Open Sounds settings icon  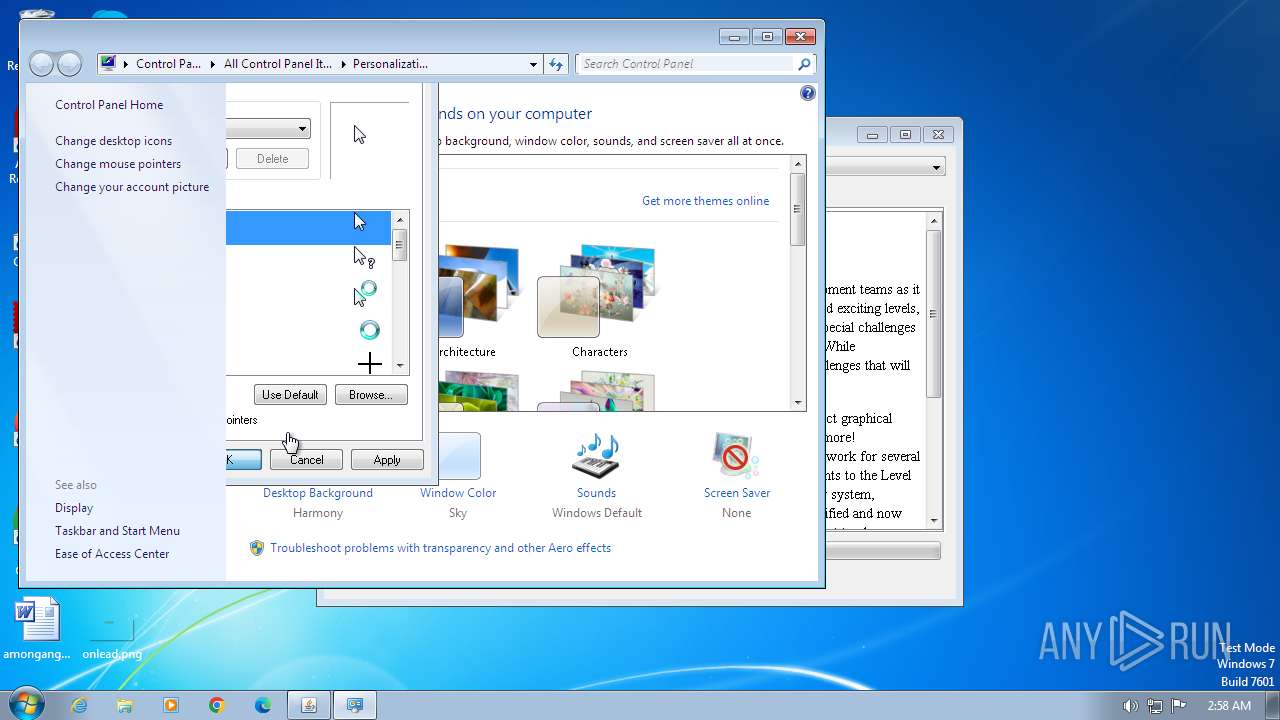click(x=596, y=456)
